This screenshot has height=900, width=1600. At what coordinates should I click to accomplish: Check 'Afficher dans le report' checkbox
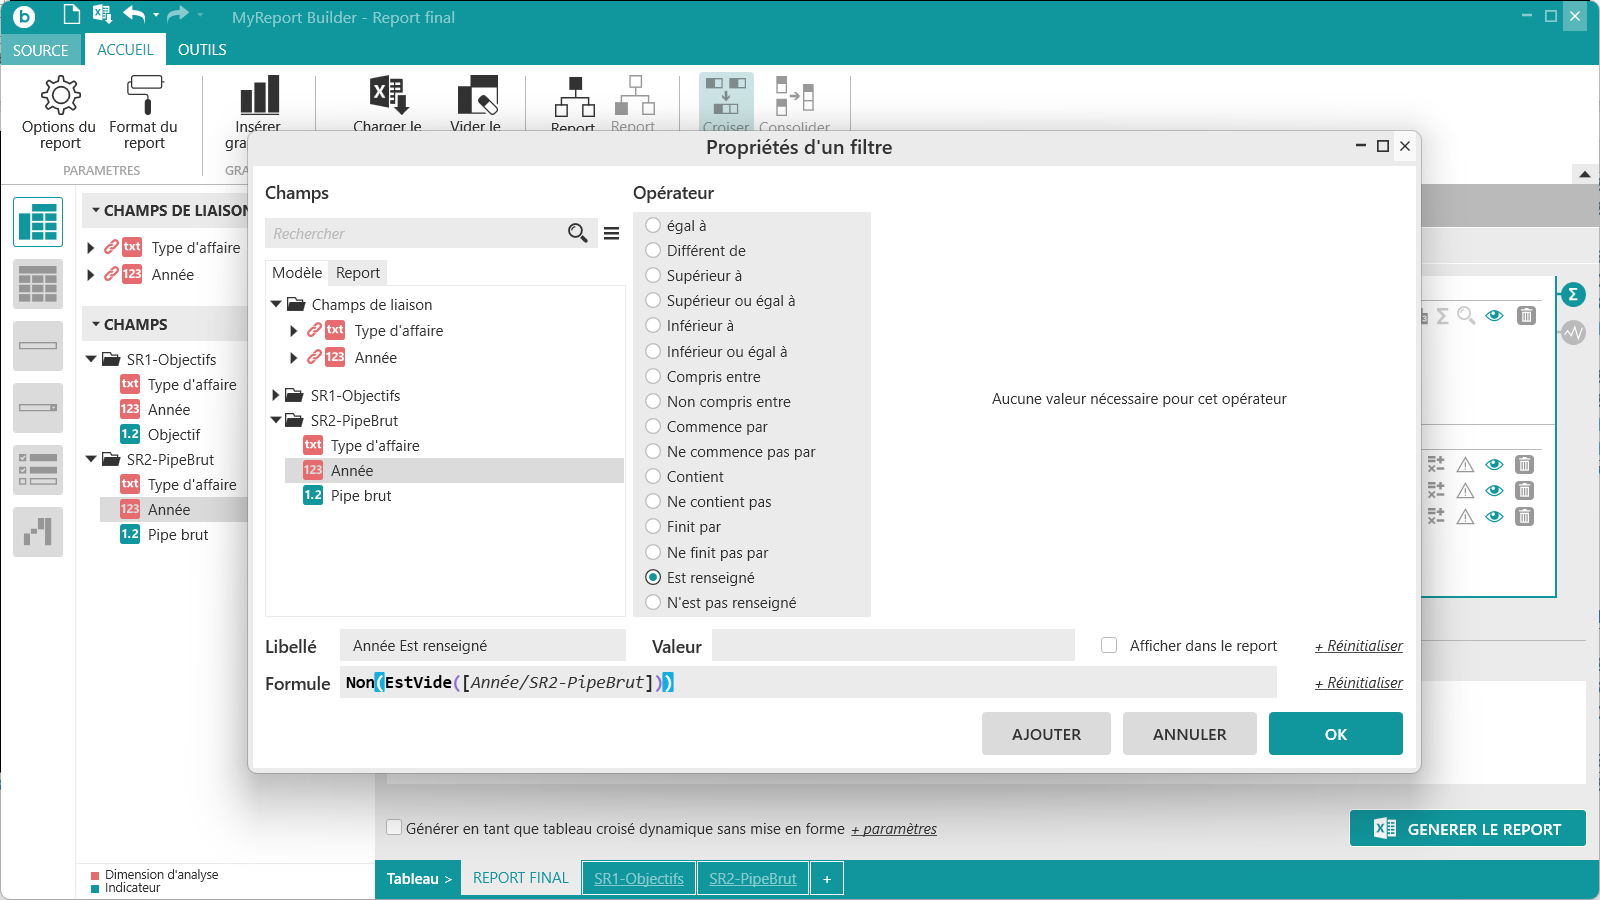tap(1109, 646)
